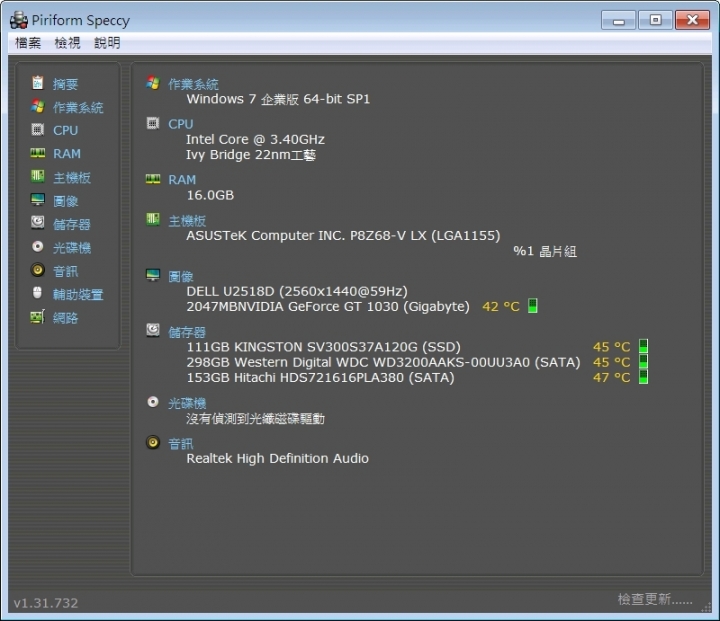Click the Windows flag icon beside 作業系統 heading

[x=153, y=83]
